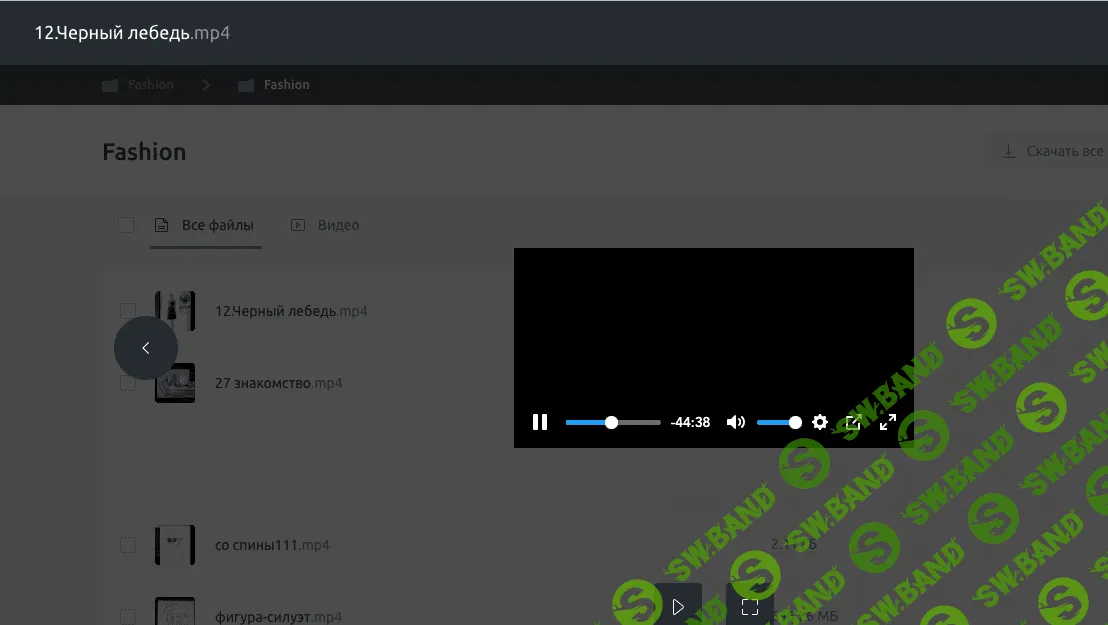Enter fullscreen using player expand arrows
1108x625 pixels.
(888, 422)
